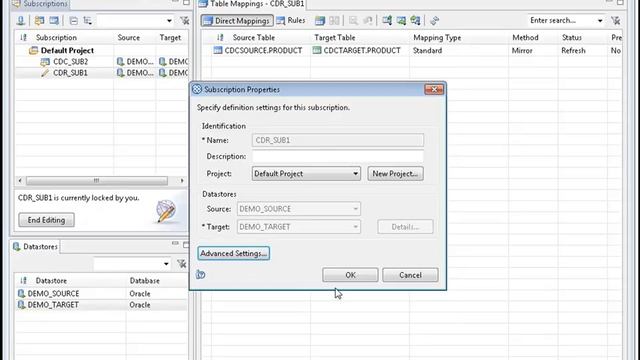This screenshot has width=640, height=360.
Task: Click the Mirror method cell
Action: (x=522, y=51)
